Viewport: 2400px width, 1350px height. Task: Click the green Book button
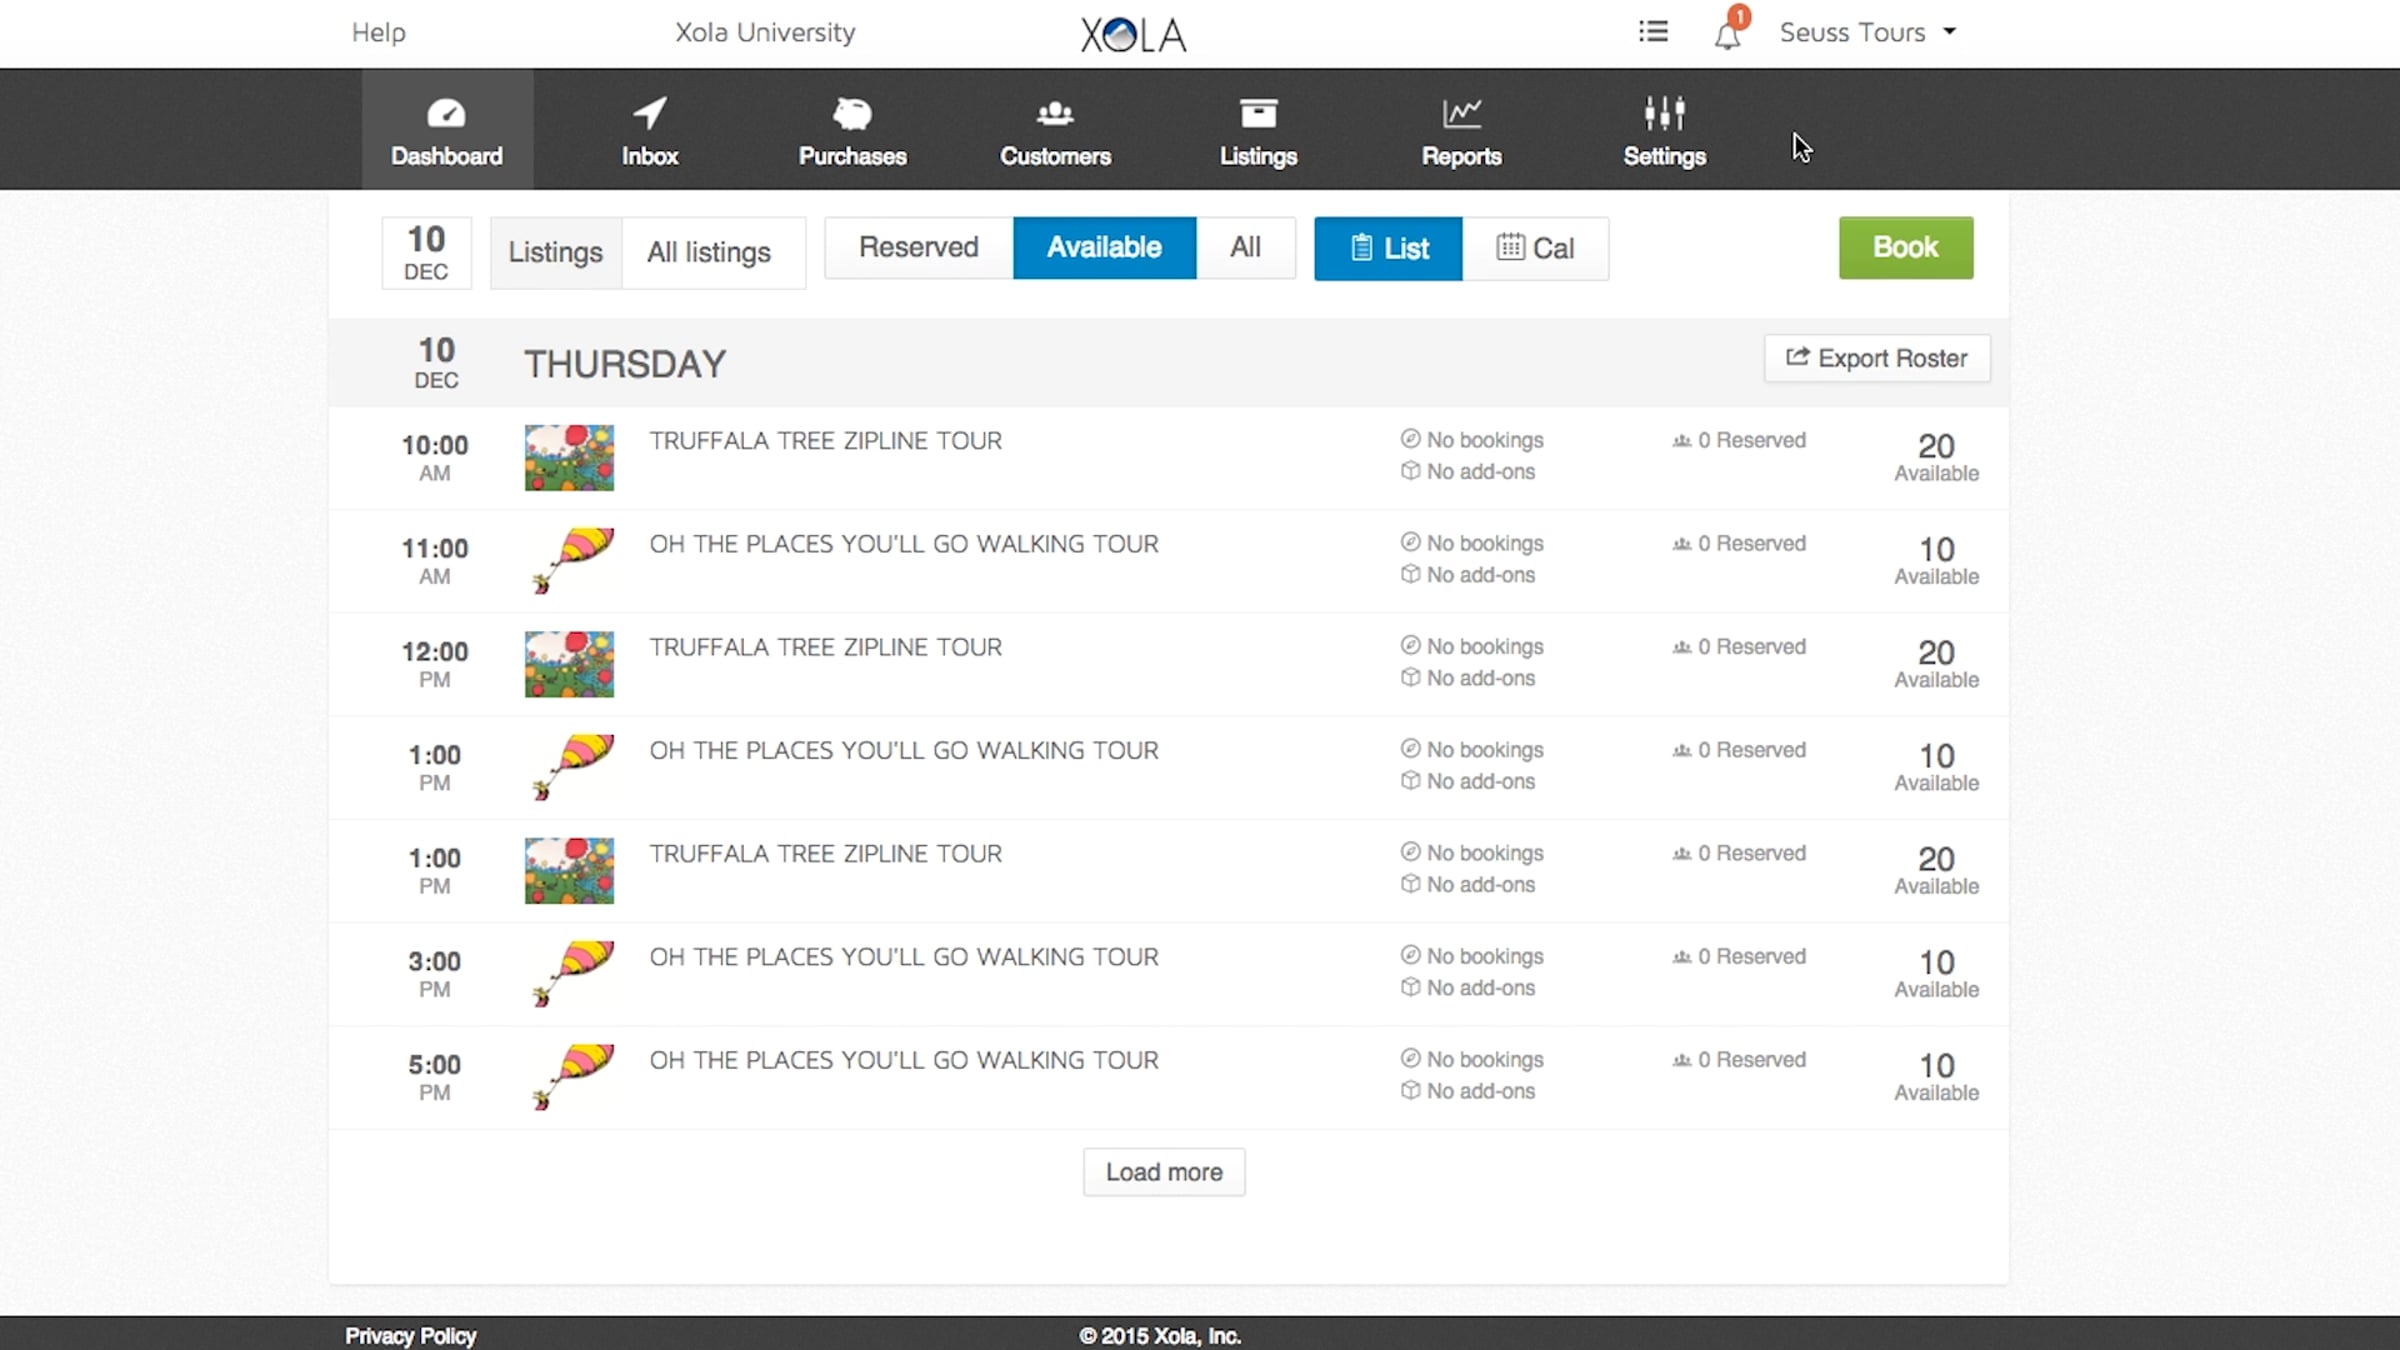1905,247
